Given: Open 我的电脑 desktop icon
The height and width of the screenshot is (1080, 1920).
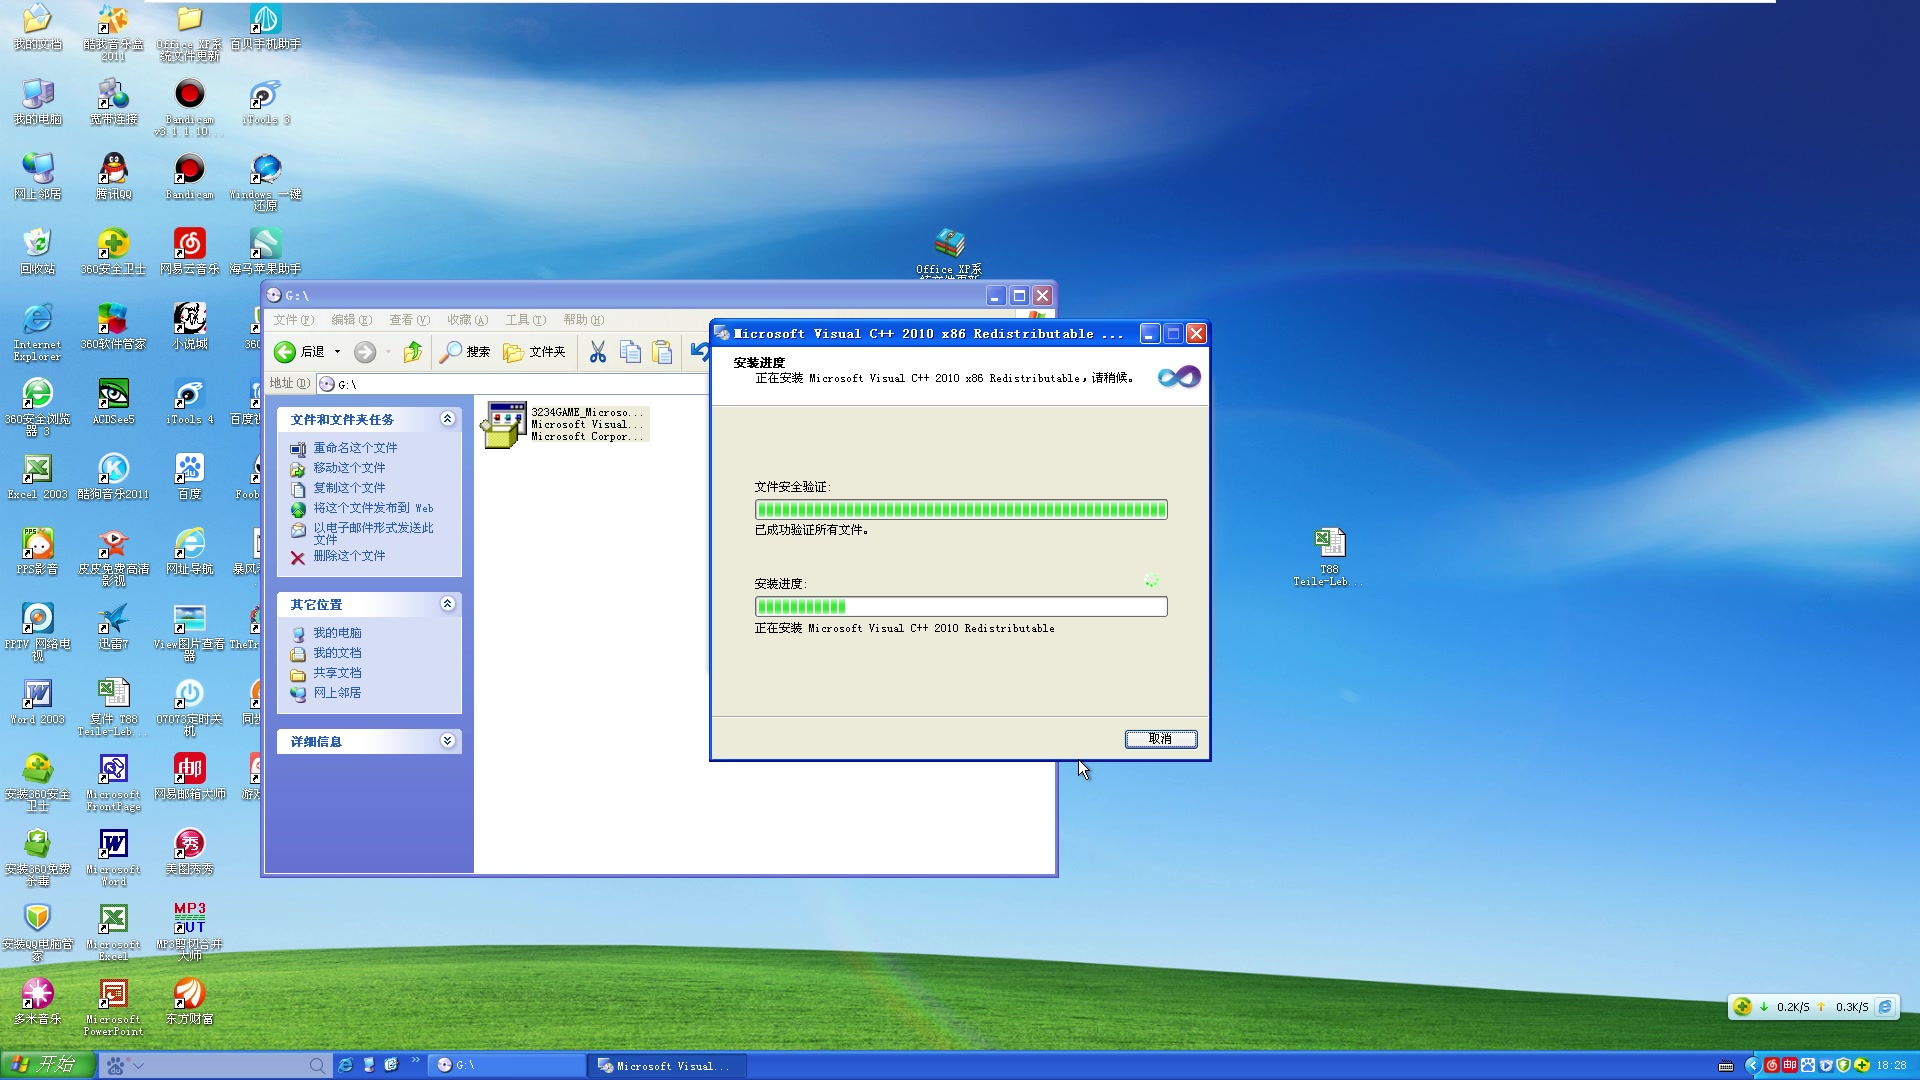Looking at the screenshot, I should pos(38,101).
